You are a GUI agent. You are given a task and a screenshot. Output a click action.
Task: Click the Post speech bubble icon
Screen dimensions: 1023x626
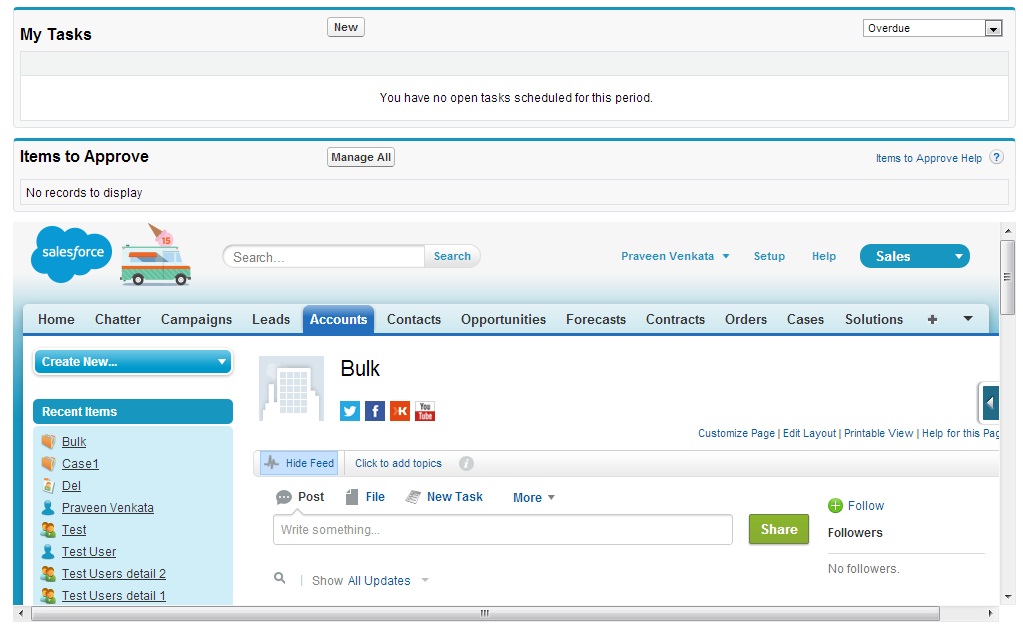[x=284, y=497]
